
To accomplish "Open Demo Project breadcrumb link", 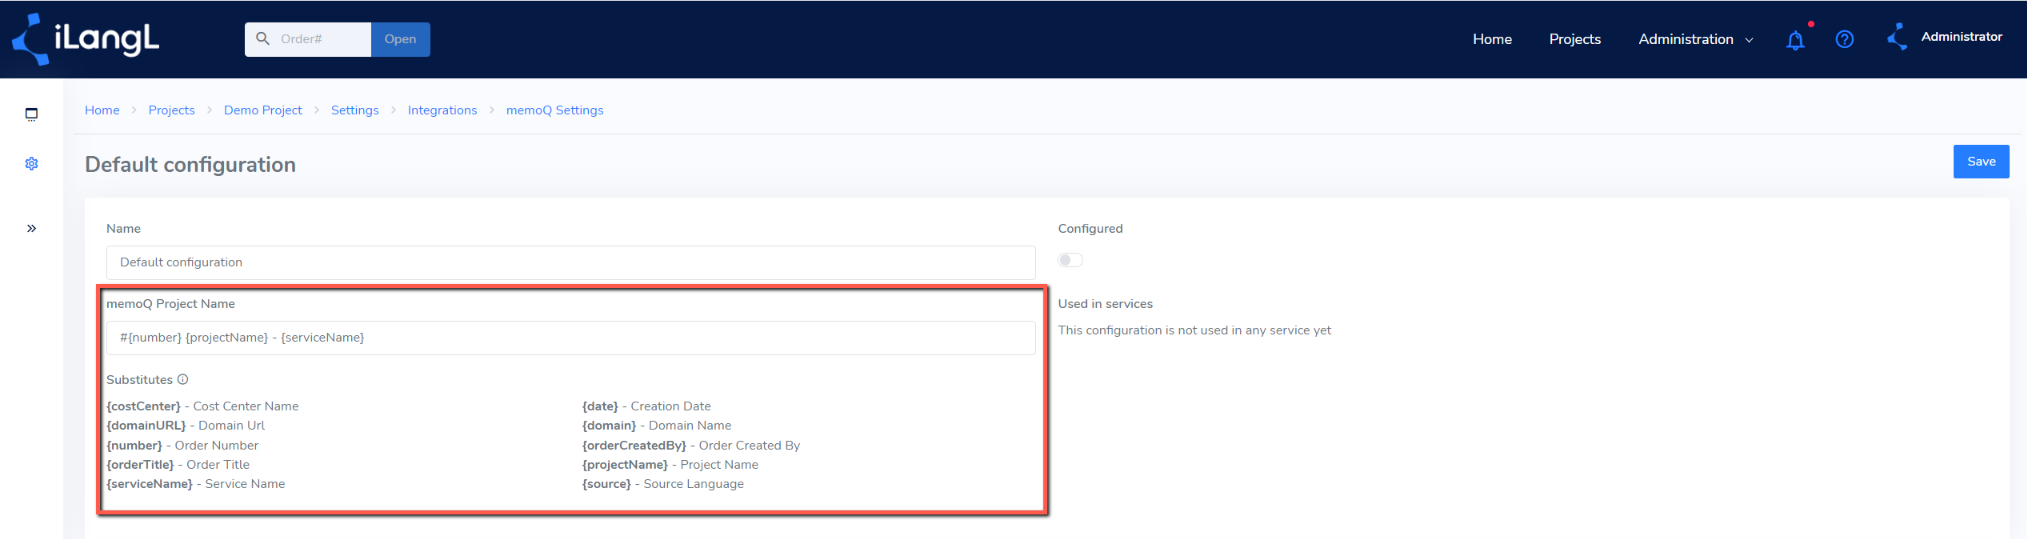I will click(263, 110).
